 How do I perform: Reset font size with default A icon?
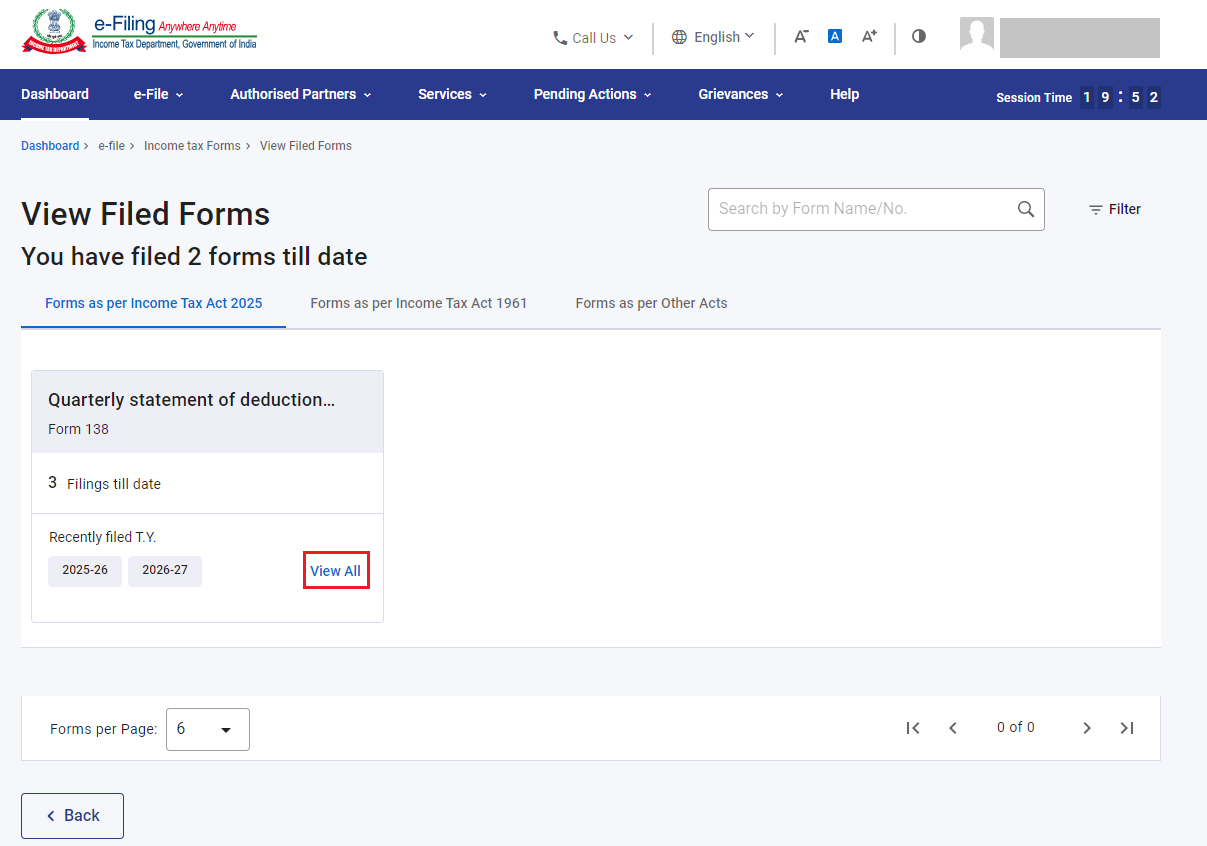pyautogui.click(x=835, y=36)
